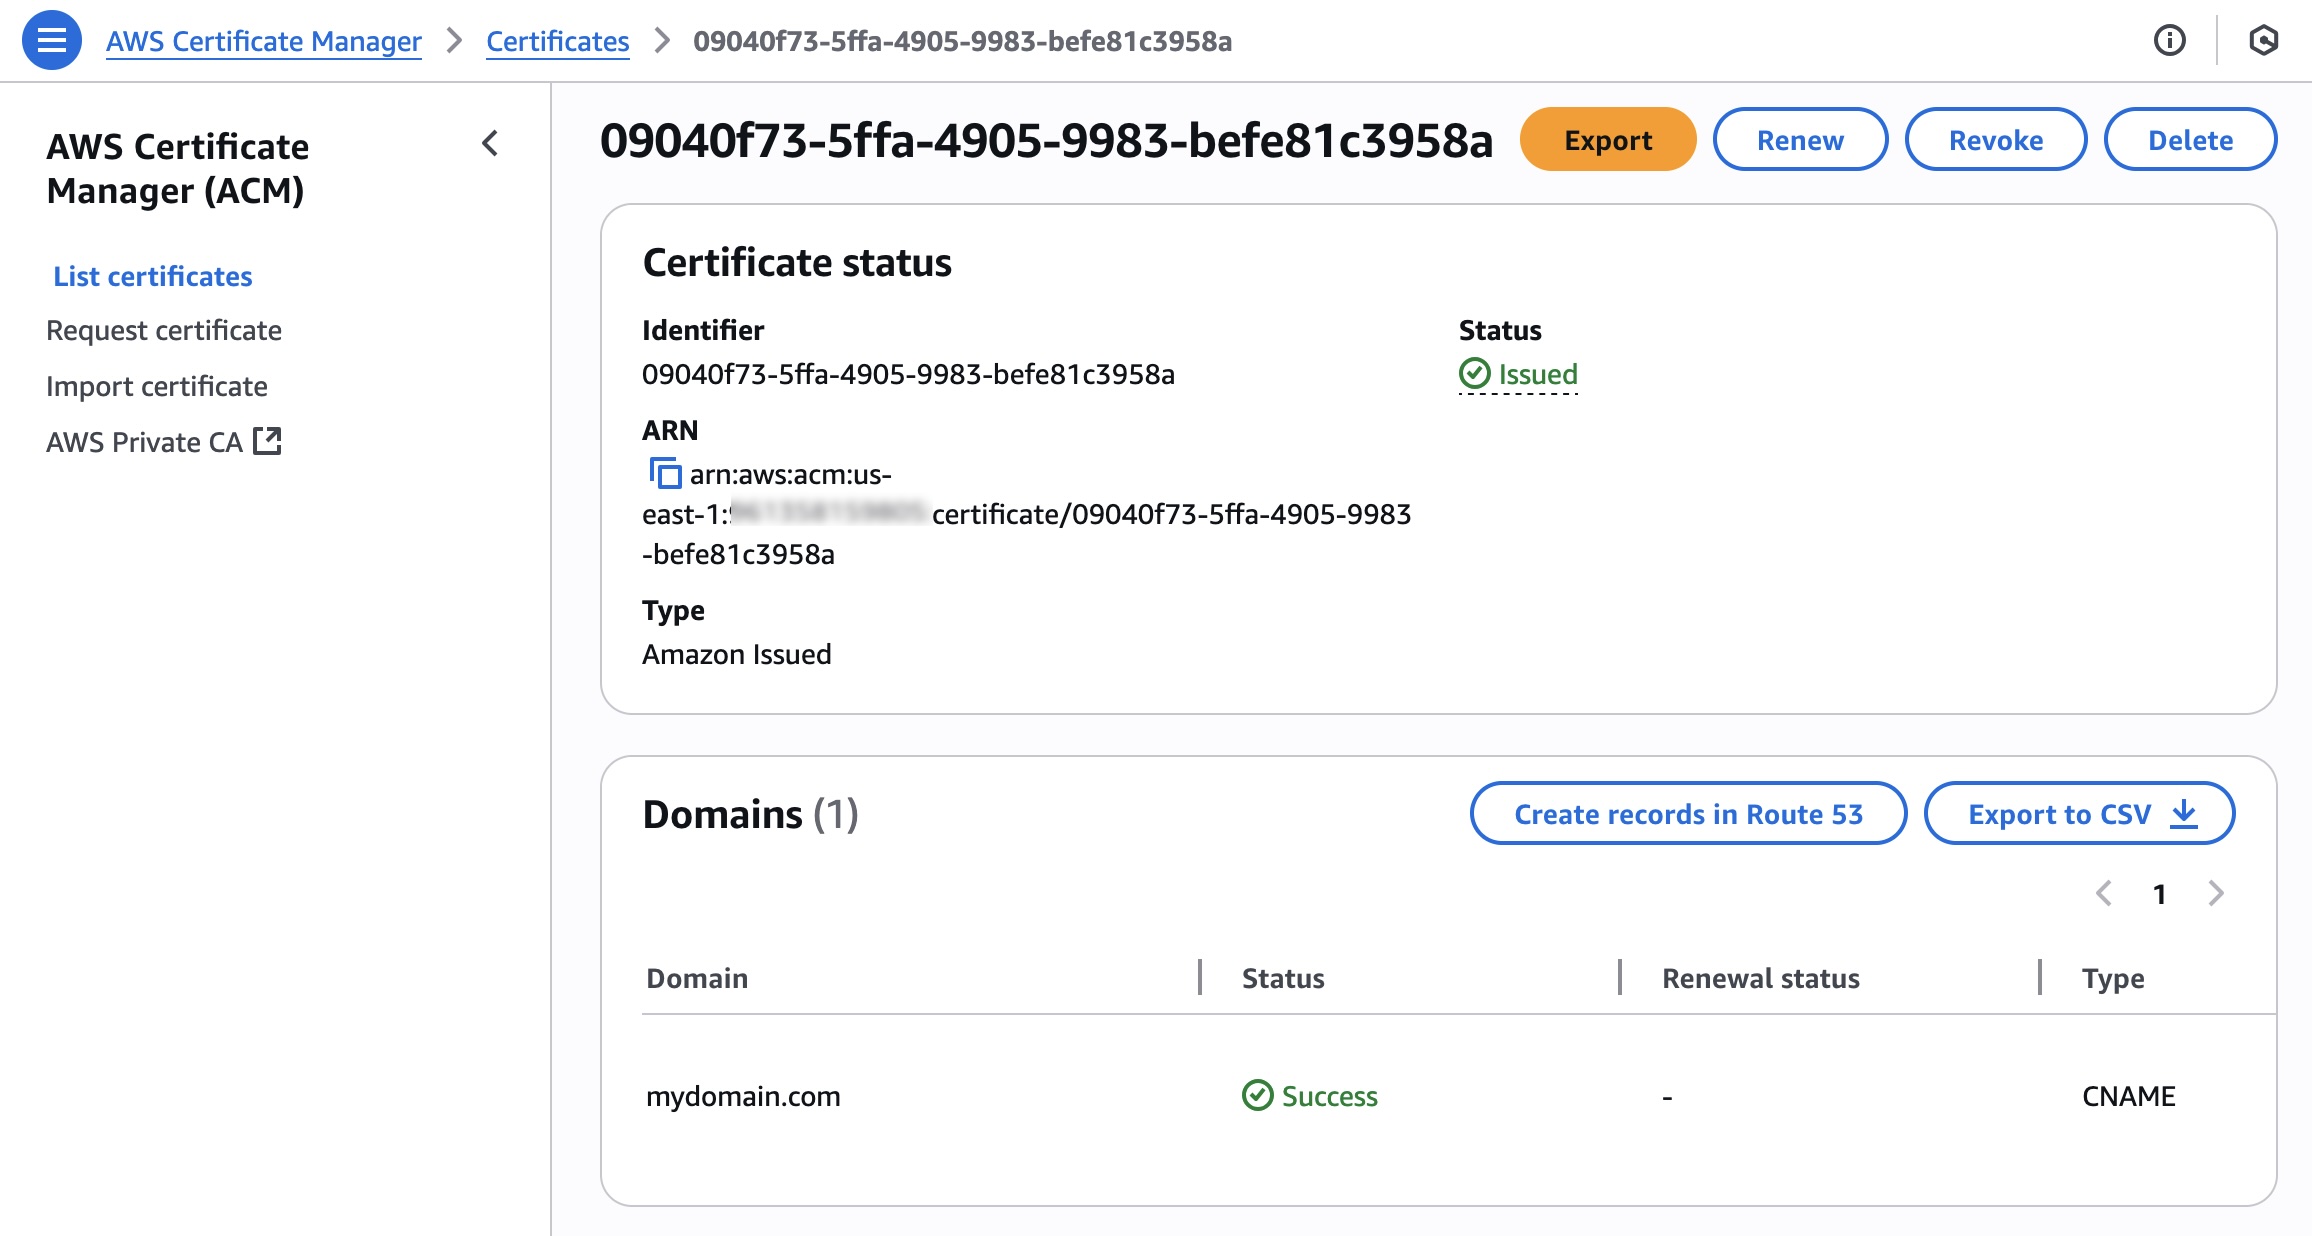The height and width of the screenshot is (1236, 2312).
Task: Click the Revoke button
Action: (x=1996, y=140)
